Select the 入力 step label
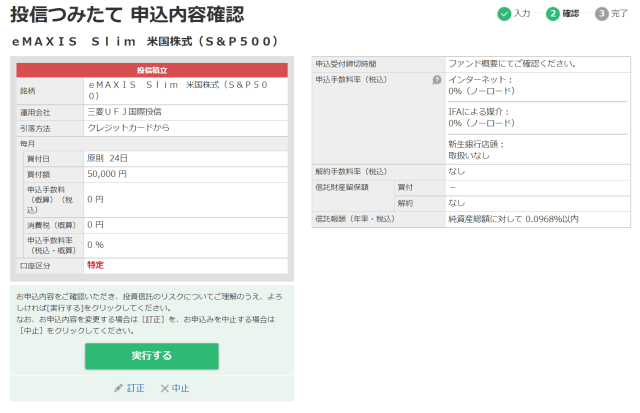Screen dimensions: 640x413 pyautogui.click(x=522, y=13)
